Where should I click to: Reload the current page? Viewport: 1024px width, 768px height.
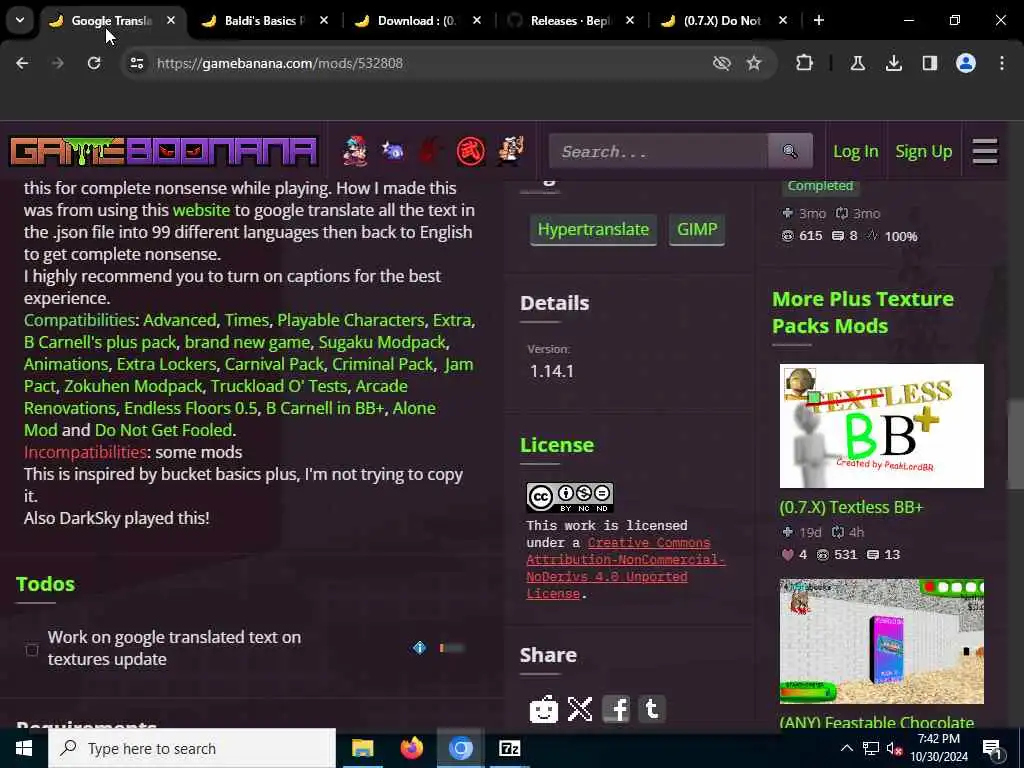94,63
